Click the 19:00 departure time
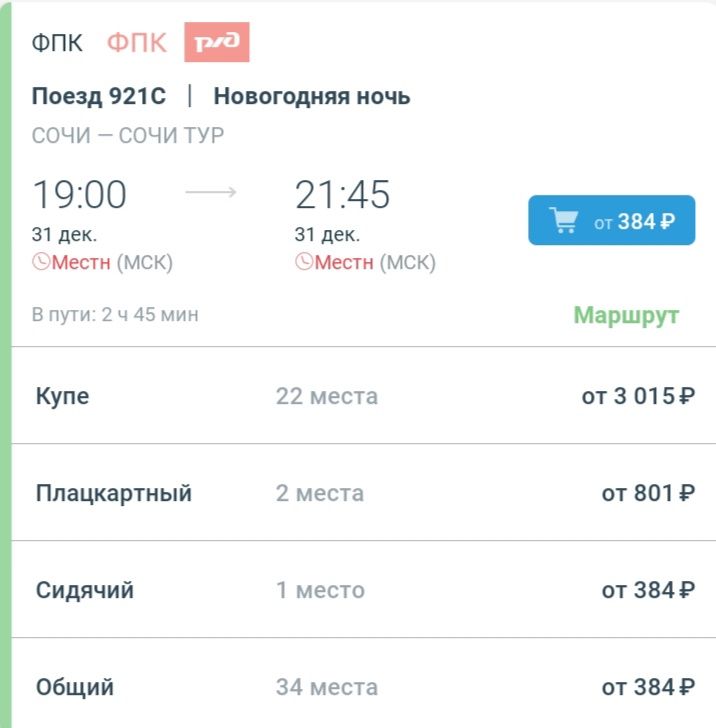This screenshot has width=716, height=728. click(x=80, y=195)
